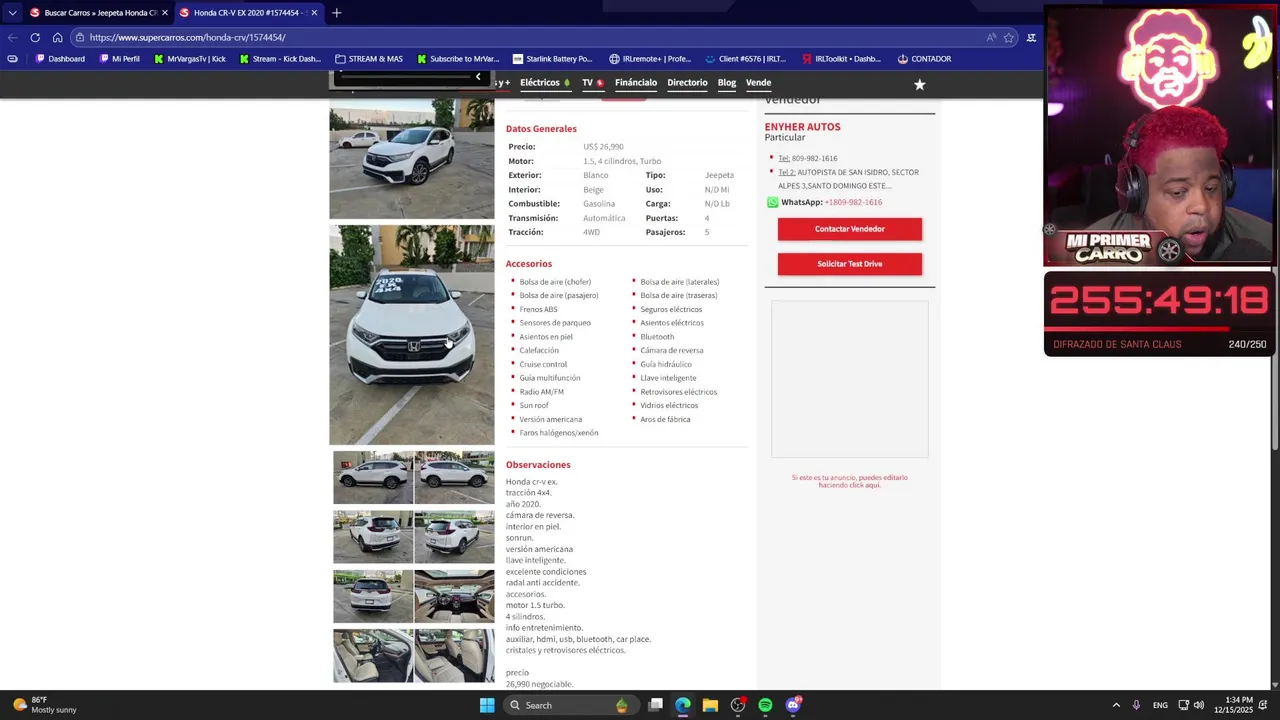This screenshot has width=1280, height=720.
Task: Open the tab search chevron in the browser
Action: [x=12, y=13]
